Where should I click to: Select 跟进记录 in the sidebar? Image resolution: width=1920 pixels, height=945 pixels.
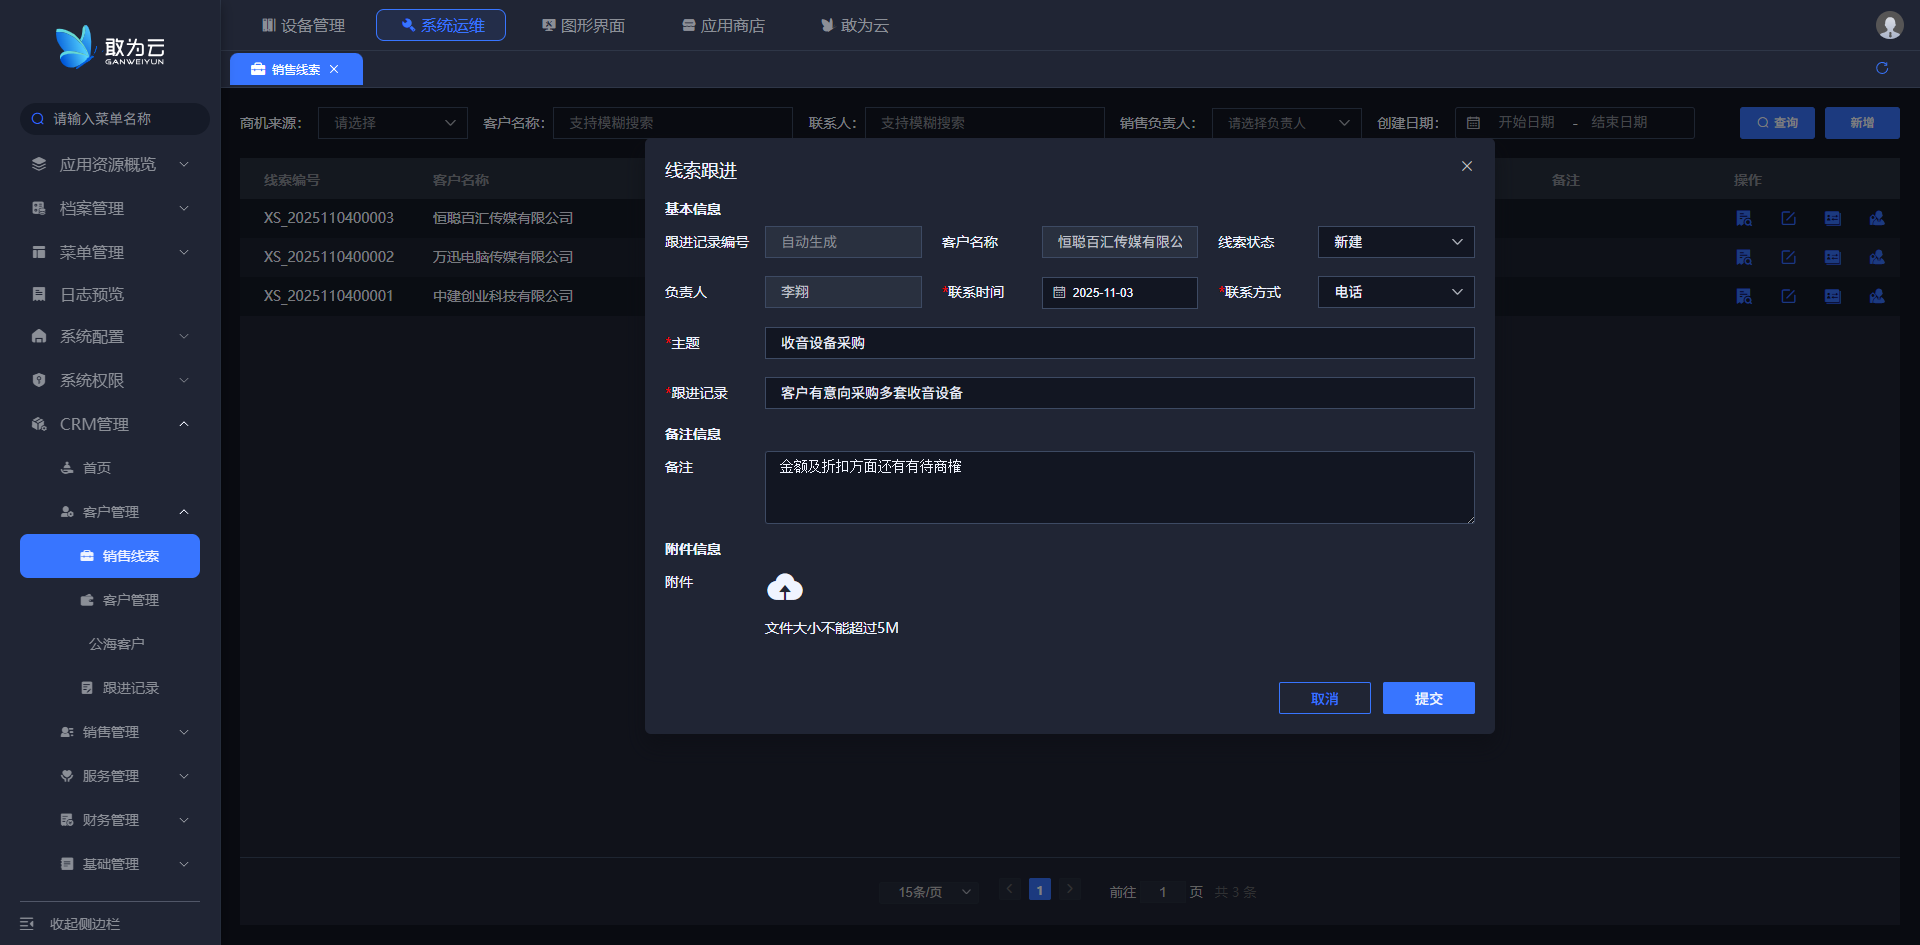pyautogui.click(x=130, y=688)
